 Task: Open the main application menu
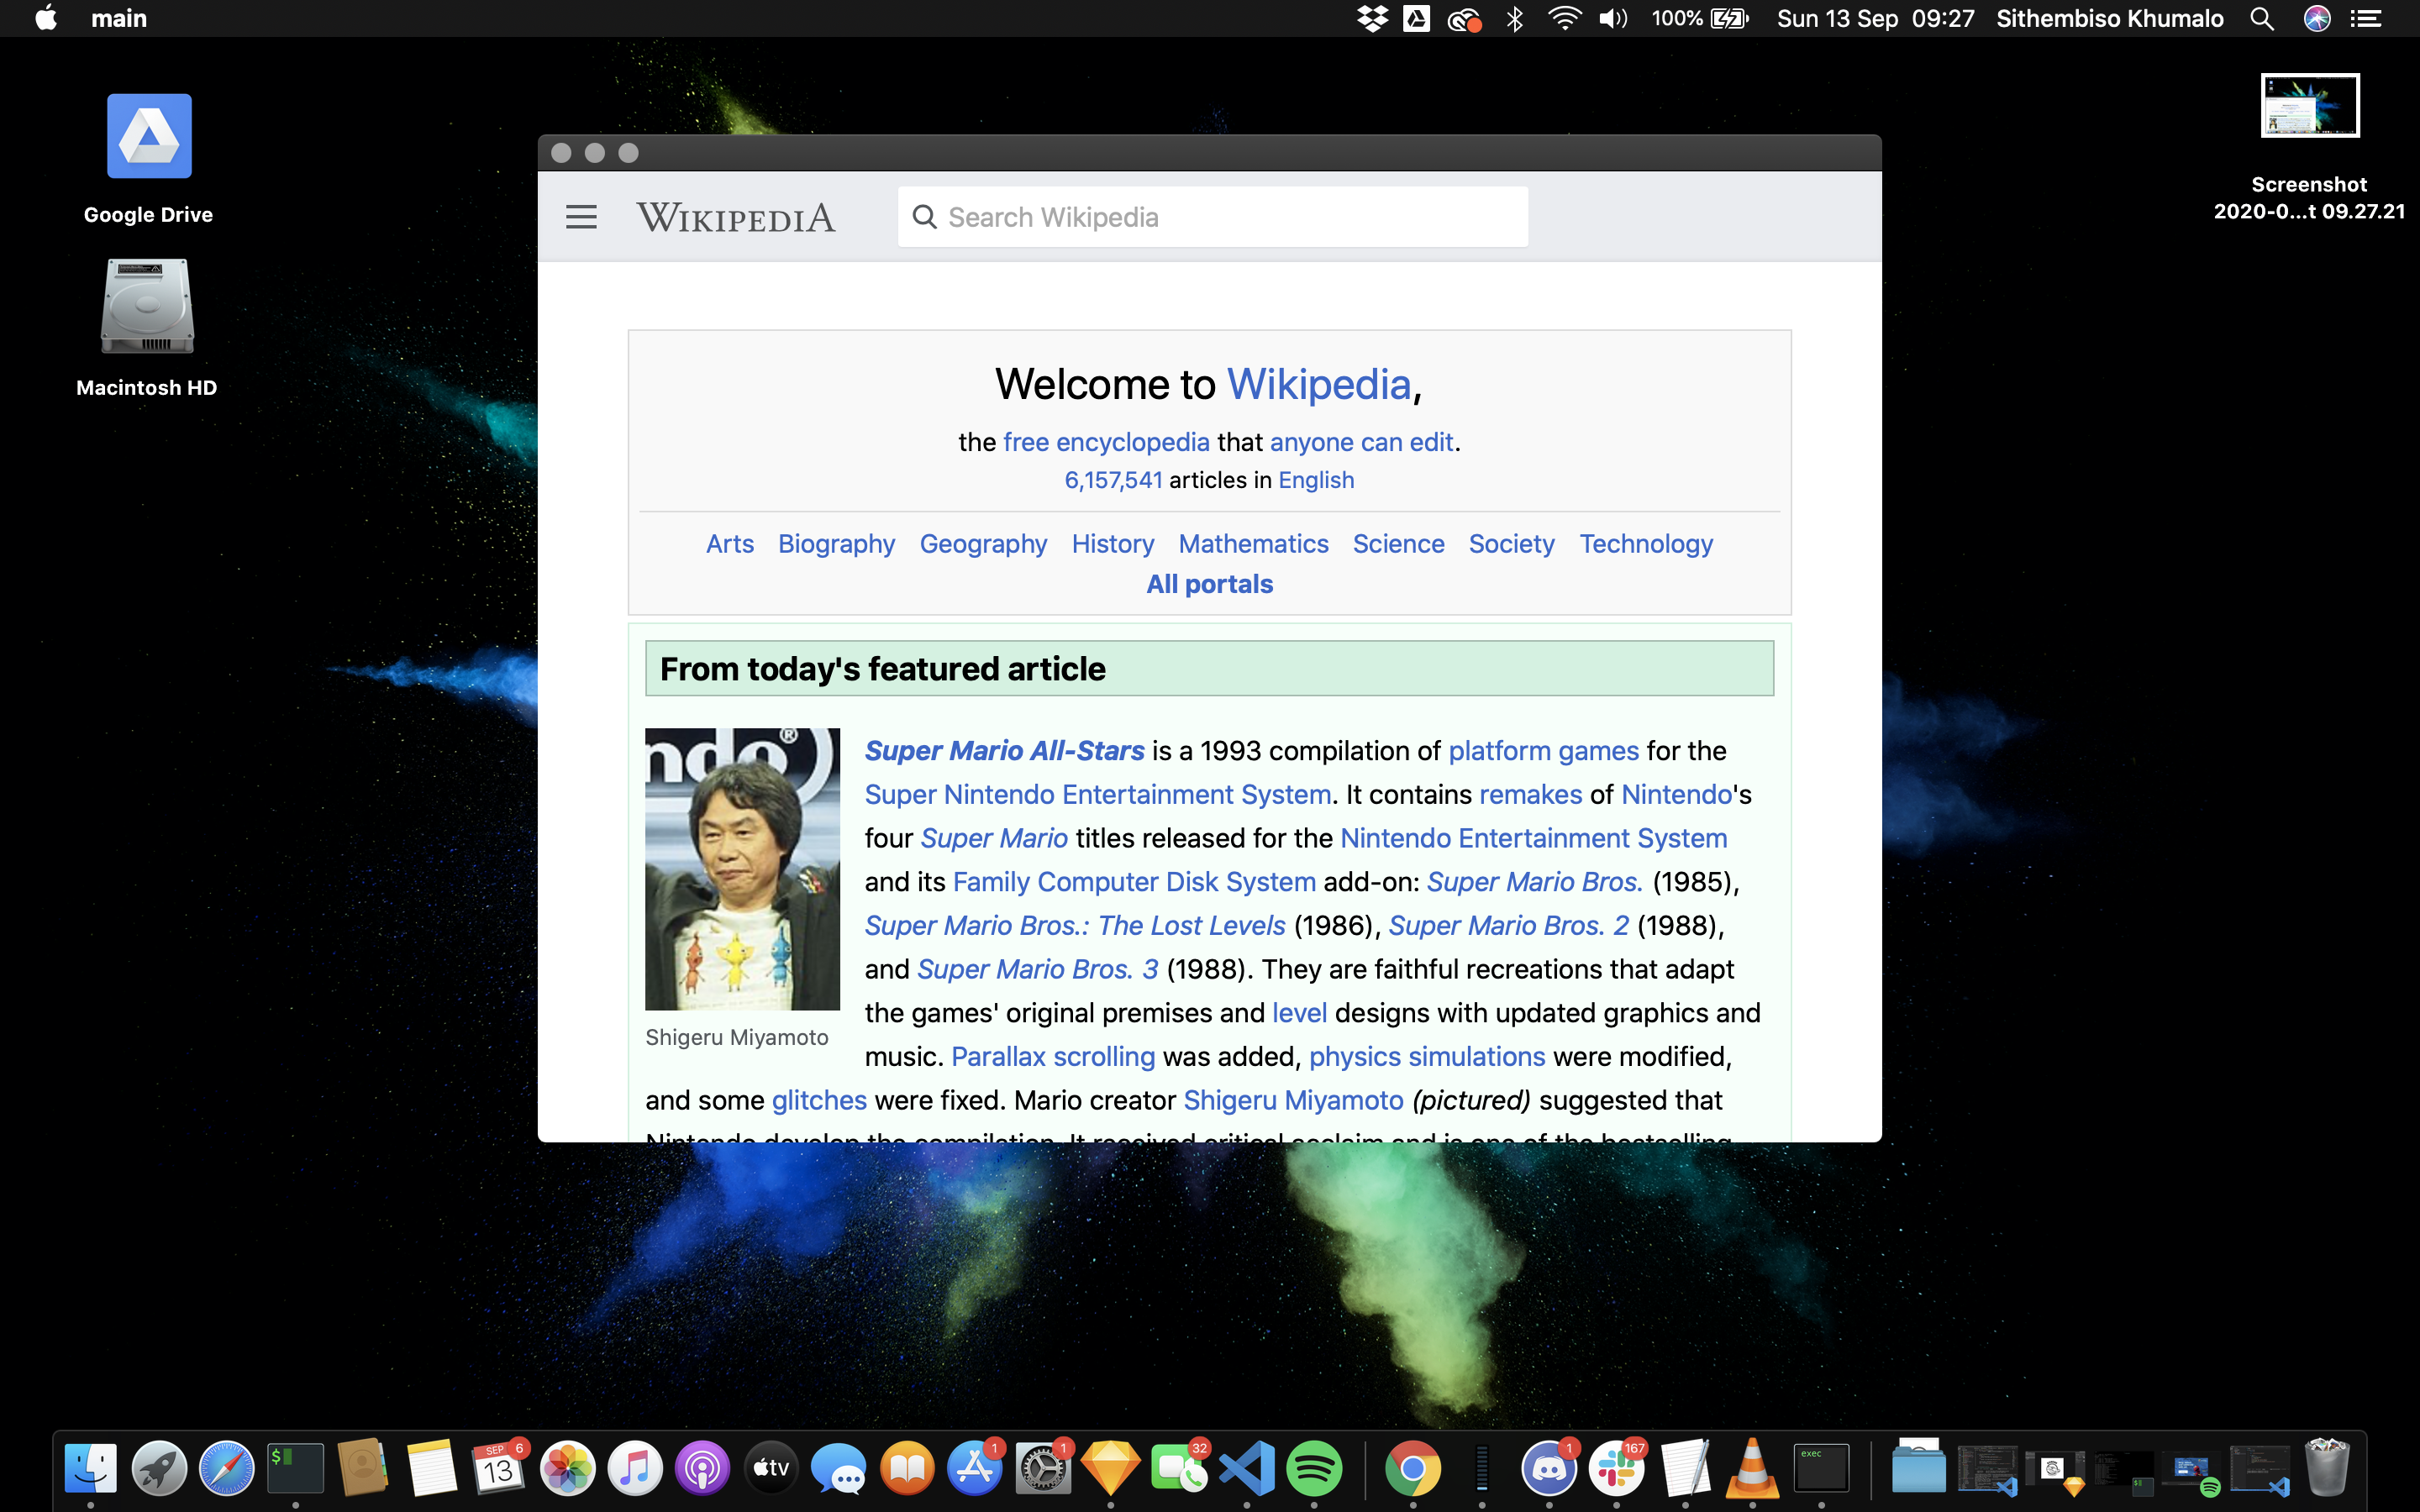click(119, 18)
